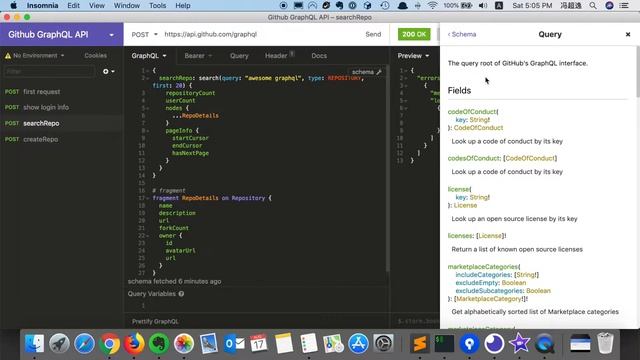Open Spotlight search in menu bar
Image resolution: width=640 pixels, height=360 pixels.
593,5
